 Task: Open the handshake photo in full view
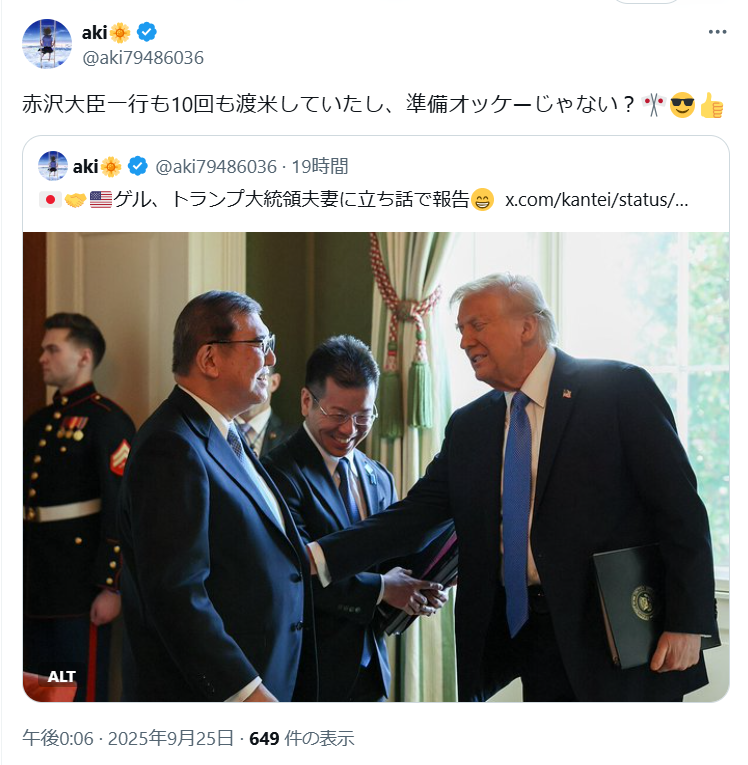click(376, 466)
